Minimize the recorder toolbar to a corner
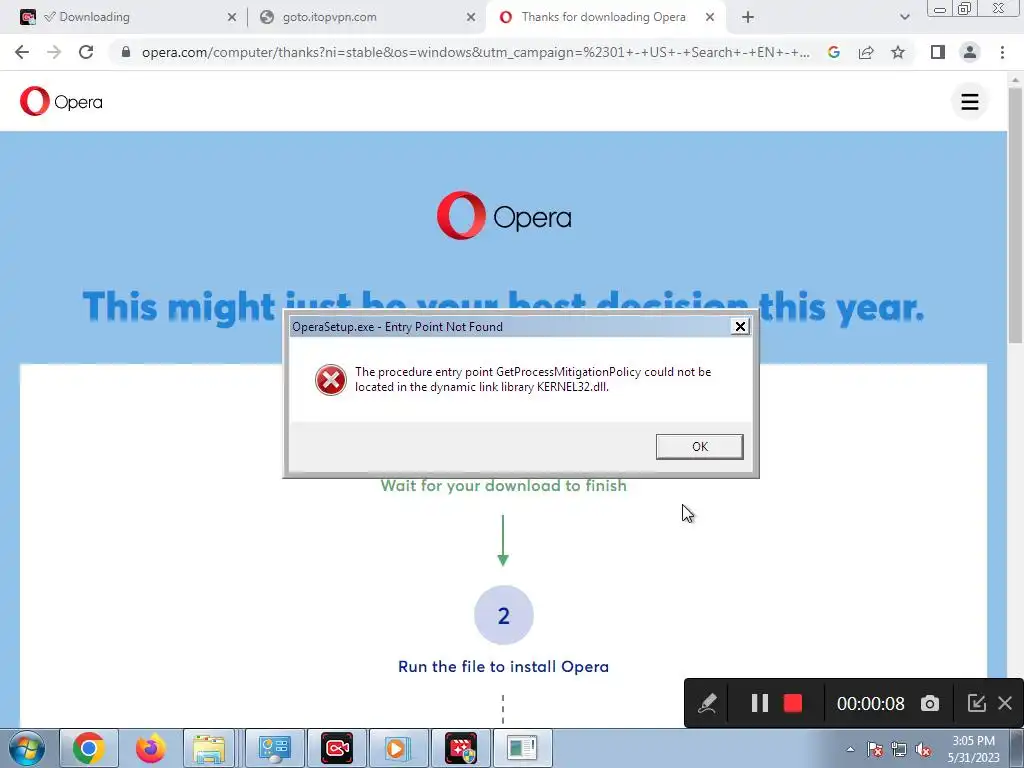 pos(976,703)
